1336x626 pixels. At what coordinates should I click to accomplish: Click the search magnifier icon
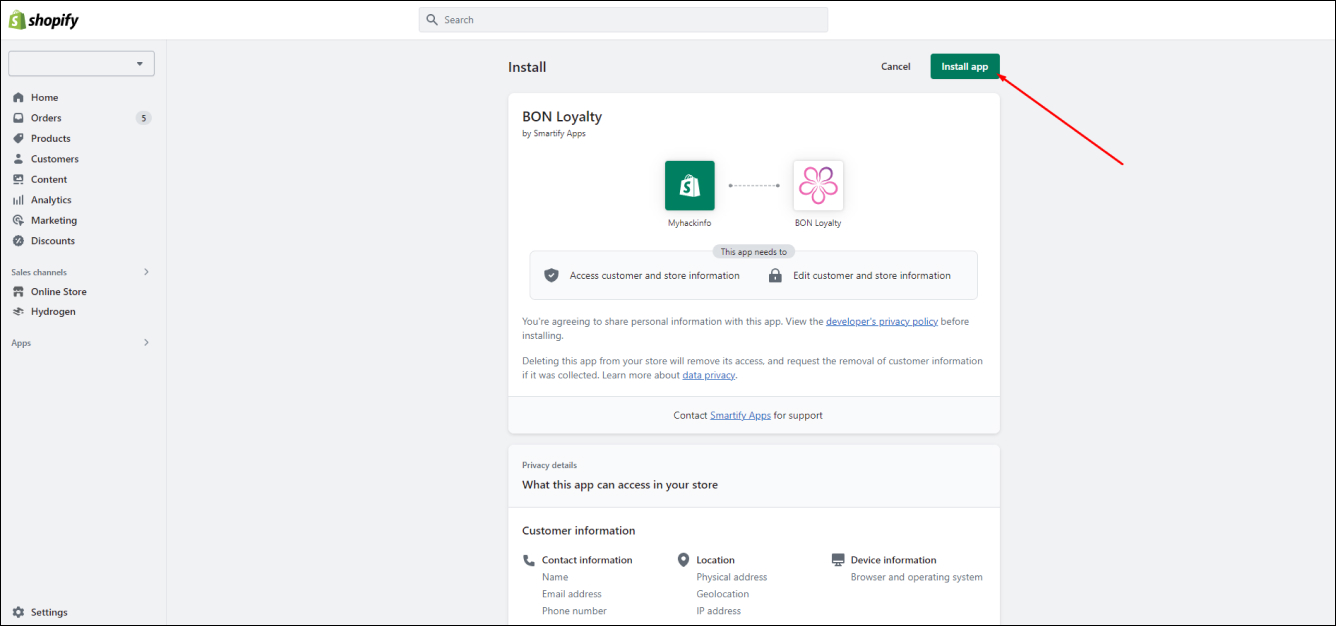point(432,20)
